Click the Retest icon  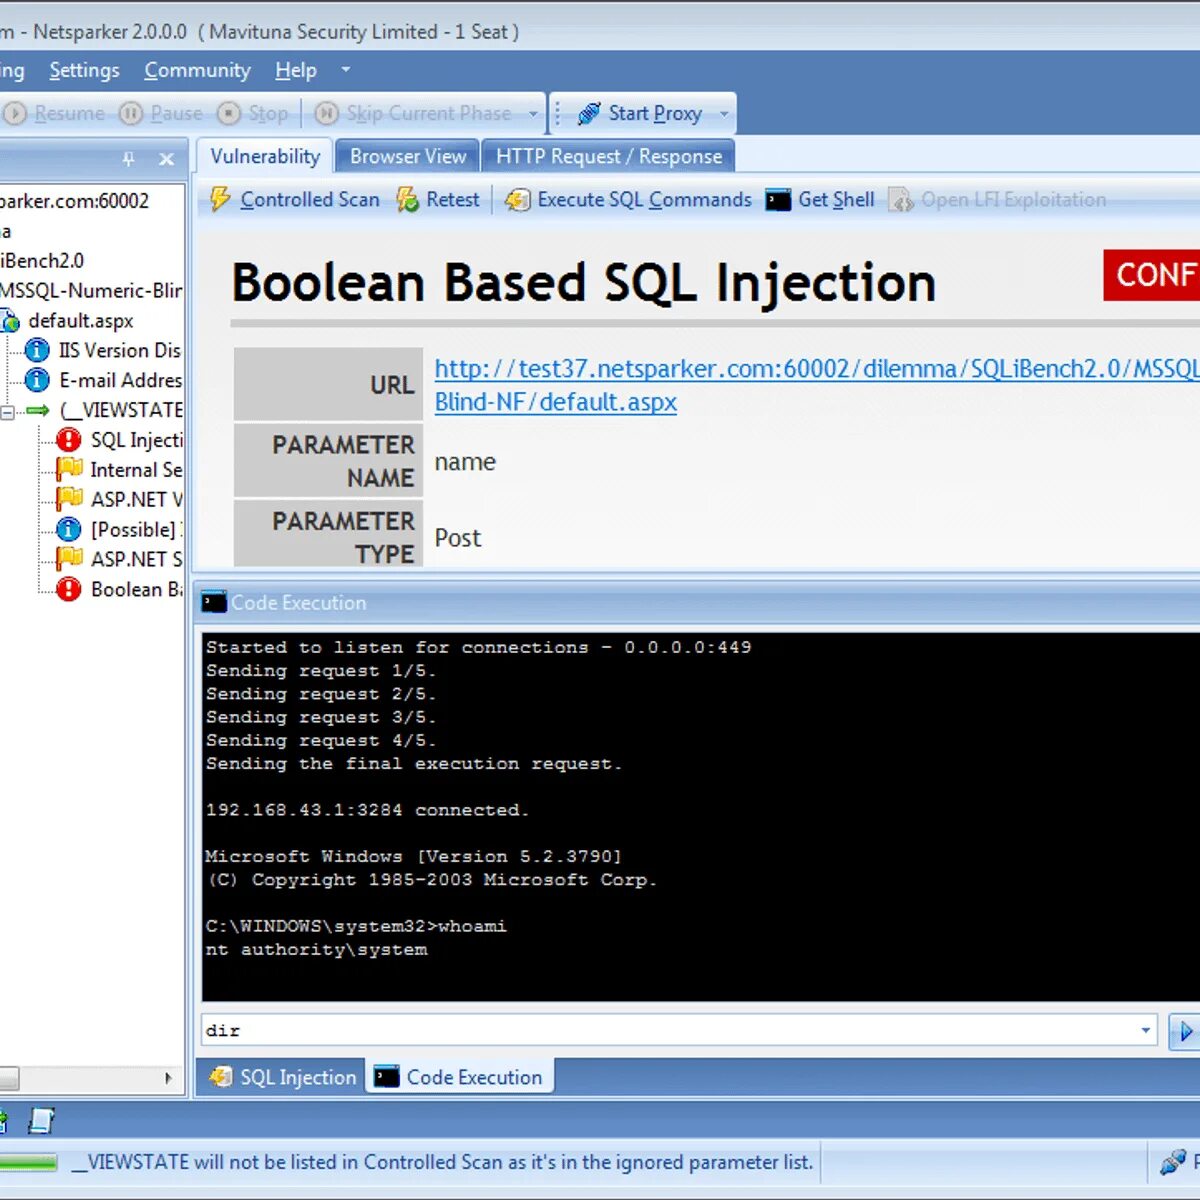(407, 200)
